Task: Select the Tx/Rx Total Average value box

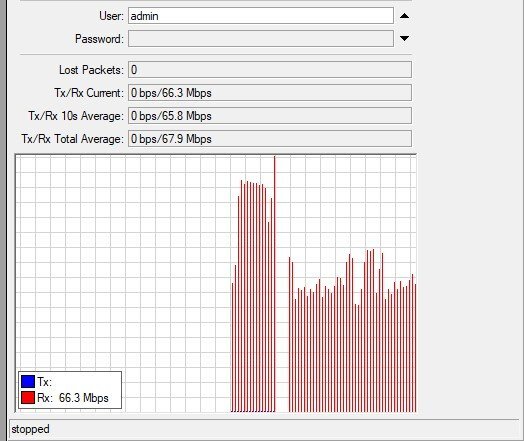Action: 270,139
